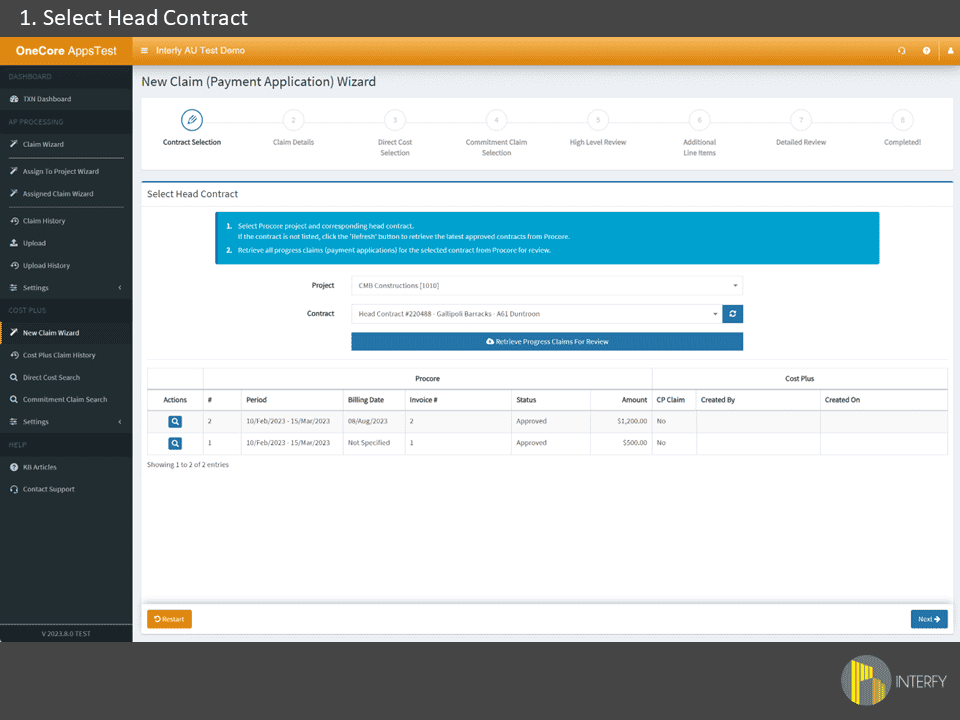The height and width of the screenshot is (720, 960).
Task: Open the Project dropdown CMB Constructions
Action: click(x=547, y=286)
